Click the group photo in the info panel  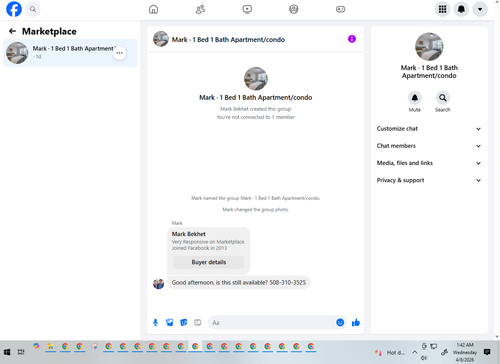pos(429,47)
